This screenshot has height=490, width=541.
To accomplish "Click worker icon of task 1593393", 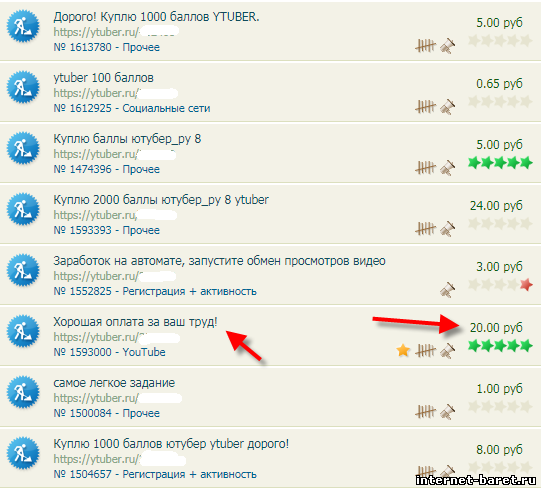I will [23, 209].
